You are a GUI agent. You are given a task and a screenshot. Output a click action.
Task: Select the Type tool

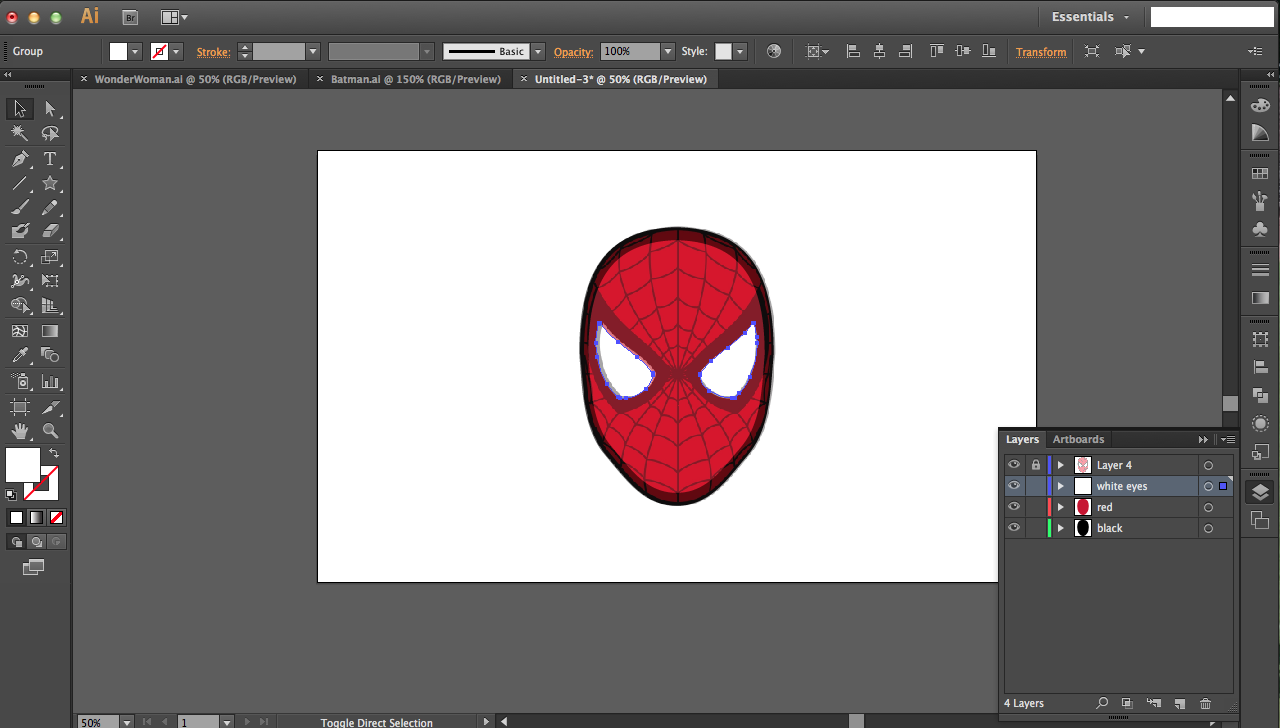[x=49, y=159]
